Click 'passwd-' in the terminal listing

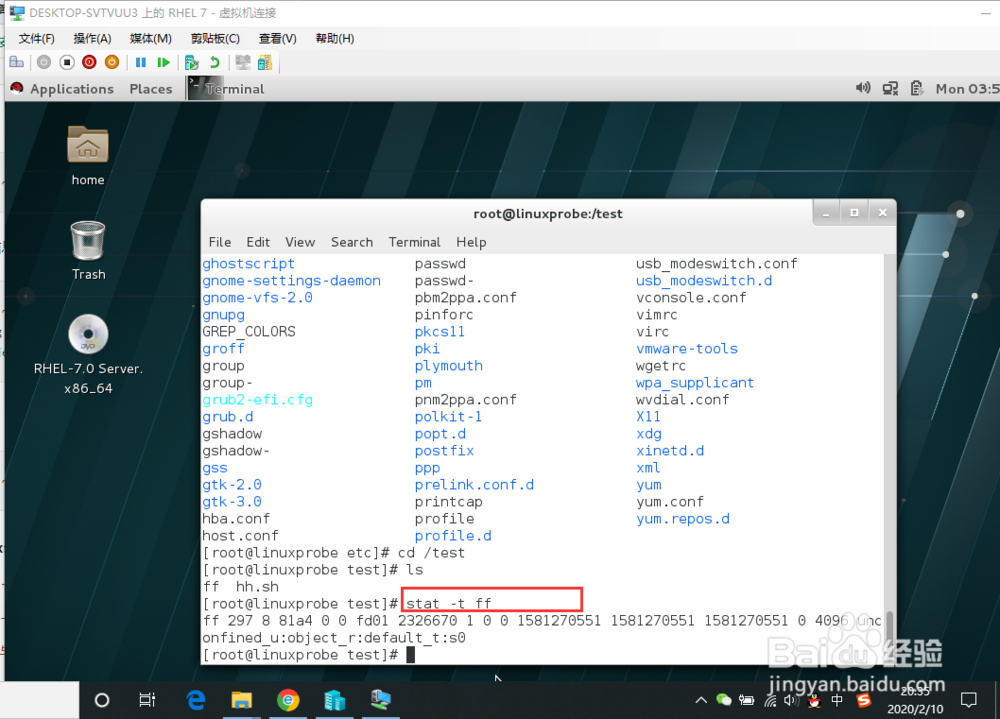pyautogui.click(x=444, y=281)
